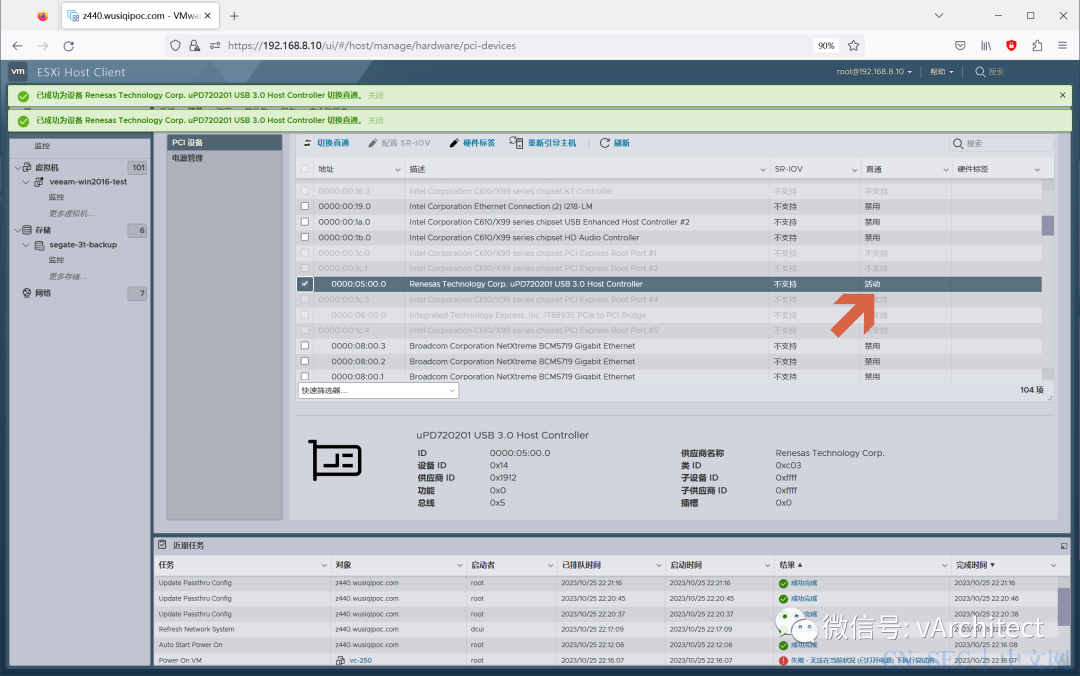The width and height of the screenshot is (1080, 676).
Task: Click the refresh toolbar button
Action: 614,143
